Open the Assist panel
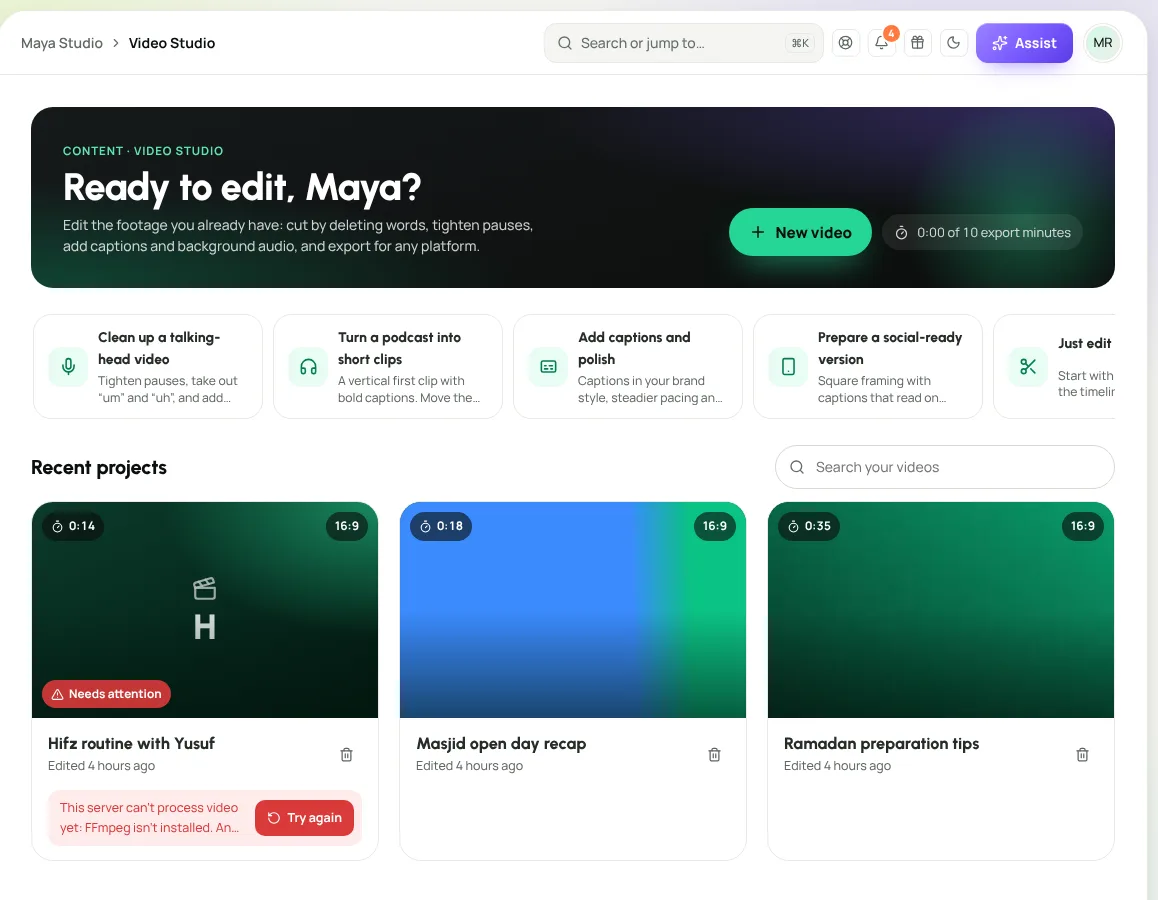 [1024, 43]
